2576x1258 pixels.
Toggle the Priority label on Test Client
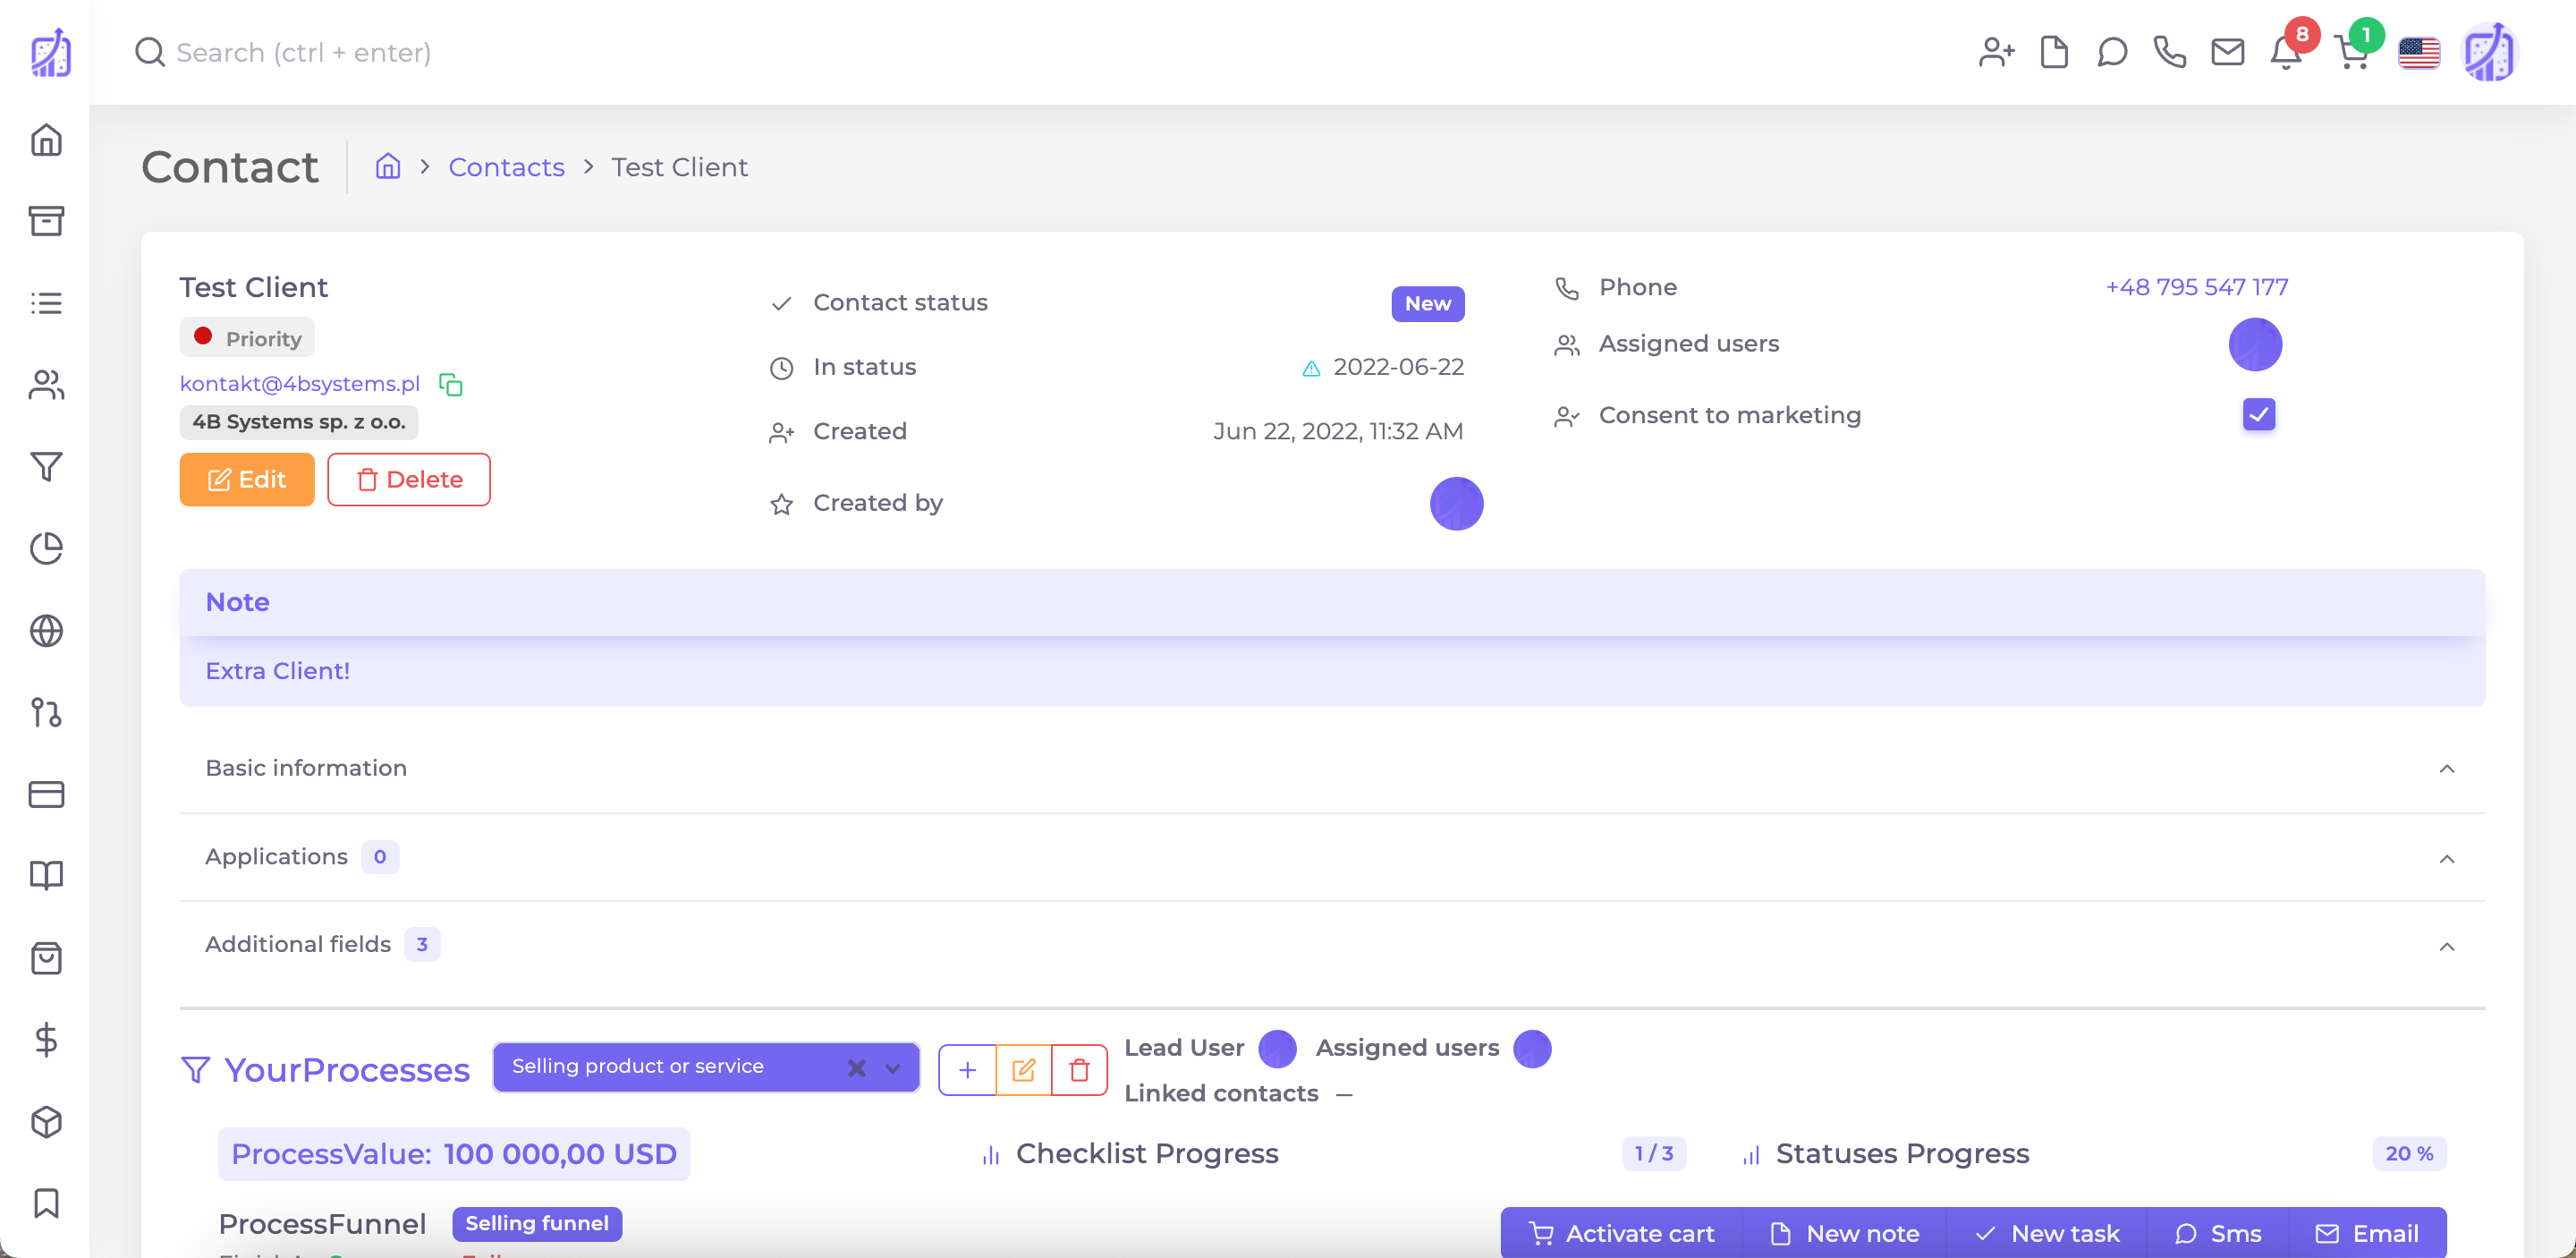[246, 337]
